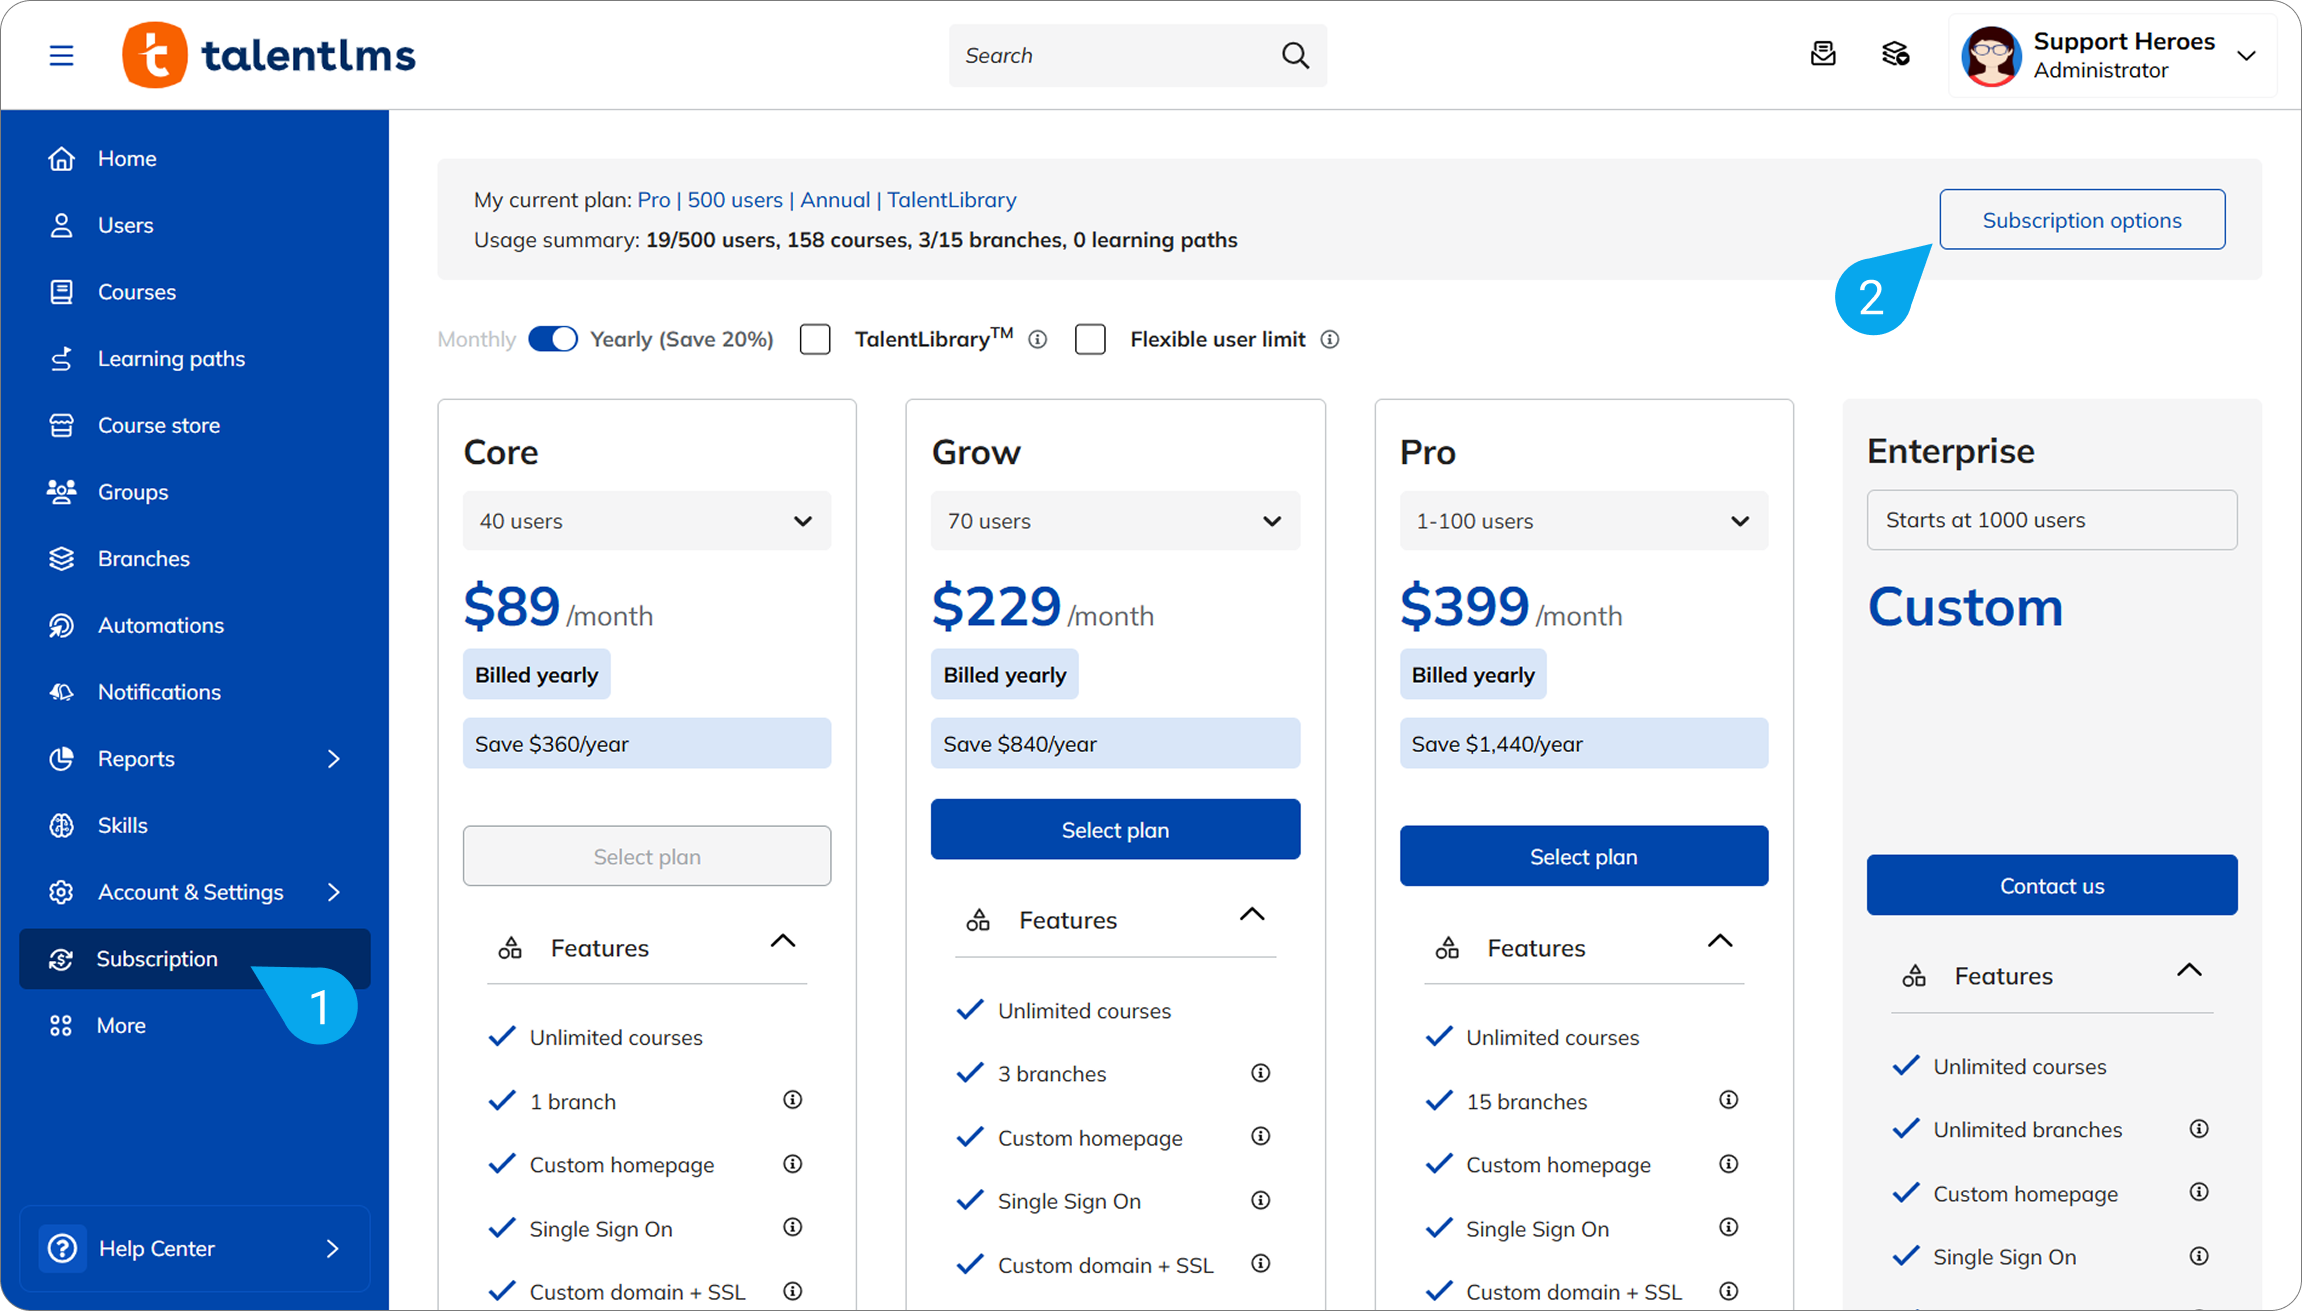Image resolution: width=2302 pixels, height=1311 pixels.
Task: Open Branches in the sidebar
Action: [143, 559]
